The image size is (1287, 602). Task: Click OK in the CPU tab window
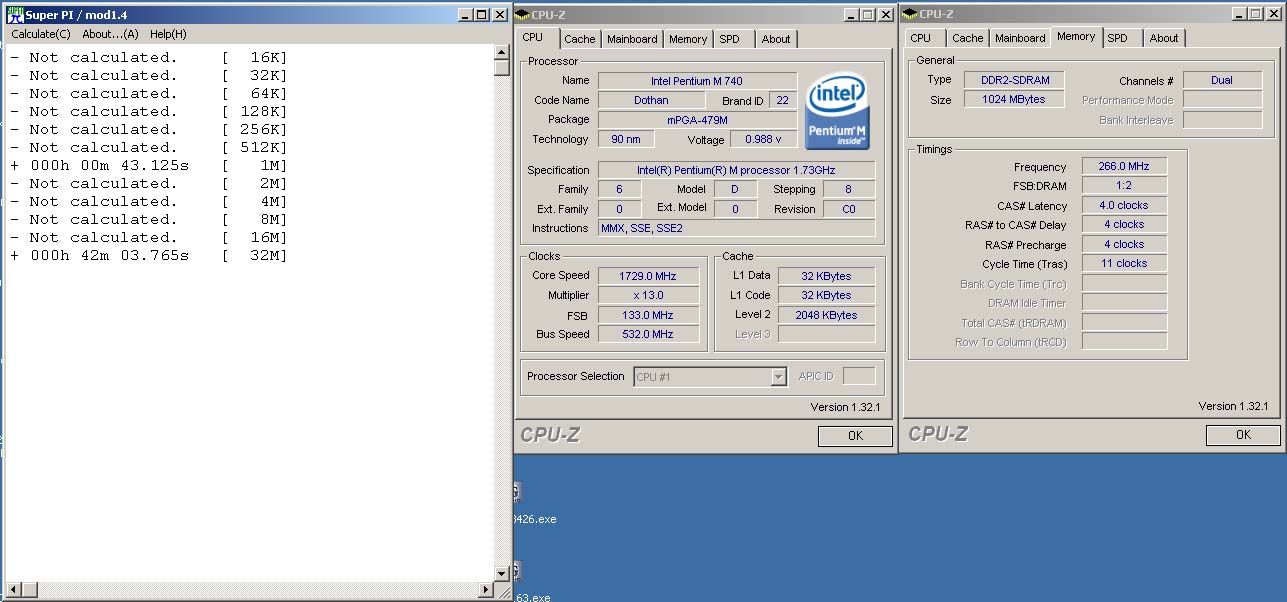coord(855,436)
